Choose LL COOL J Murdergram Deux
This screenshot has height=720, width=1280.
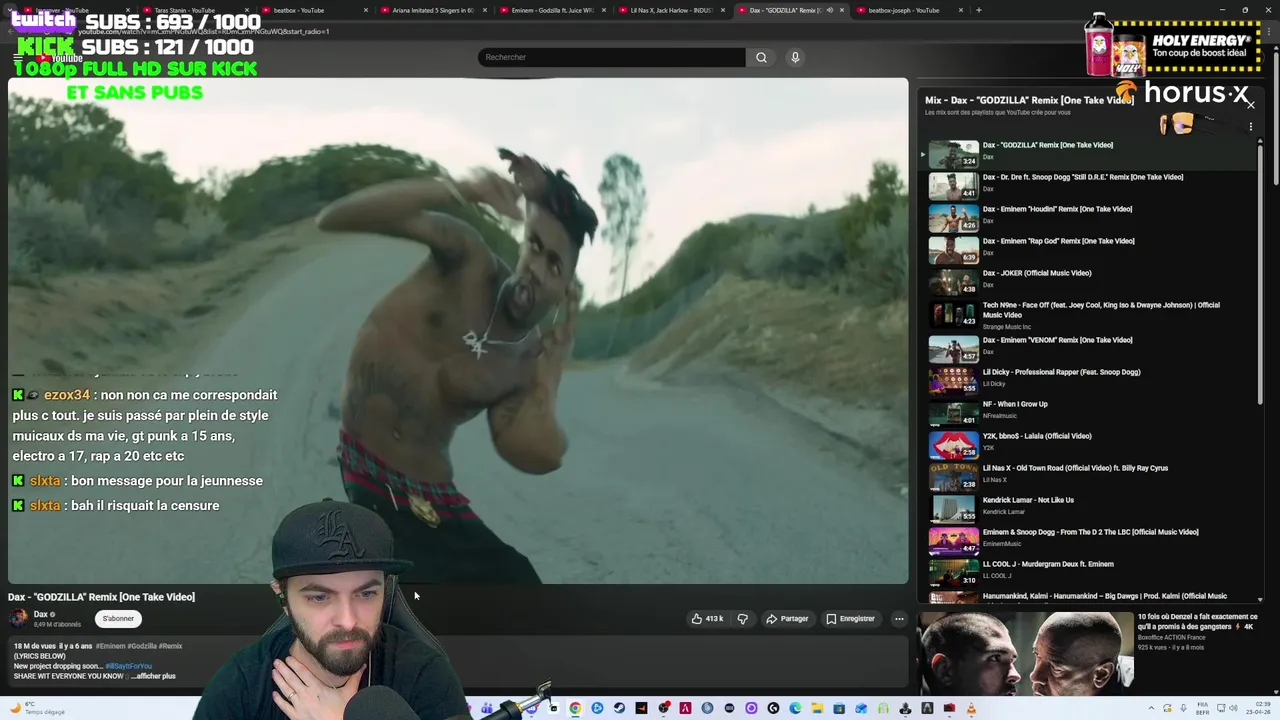[1088, 573]
